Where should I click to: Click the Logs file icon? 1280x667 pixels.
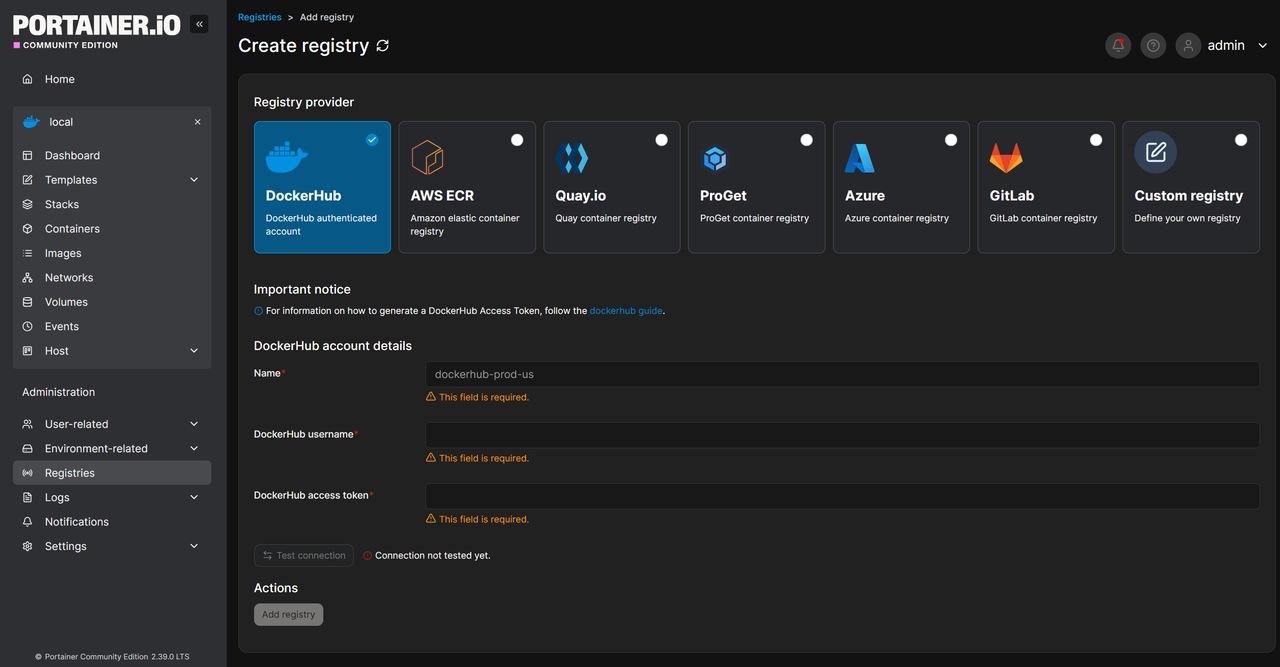(27, 497)
